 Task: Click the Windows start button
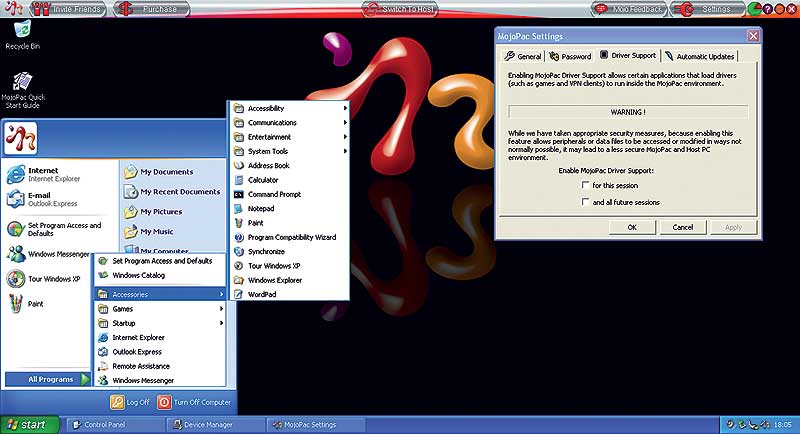click(30, 424)
